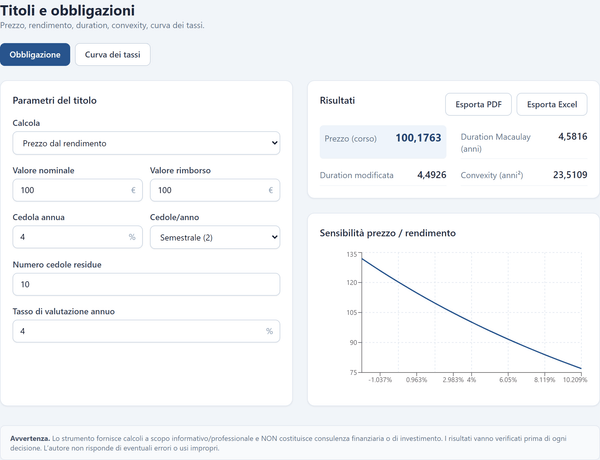Click the percent symbol in Cedola annua
600x460 pixels.
click(x=132, y=237)
